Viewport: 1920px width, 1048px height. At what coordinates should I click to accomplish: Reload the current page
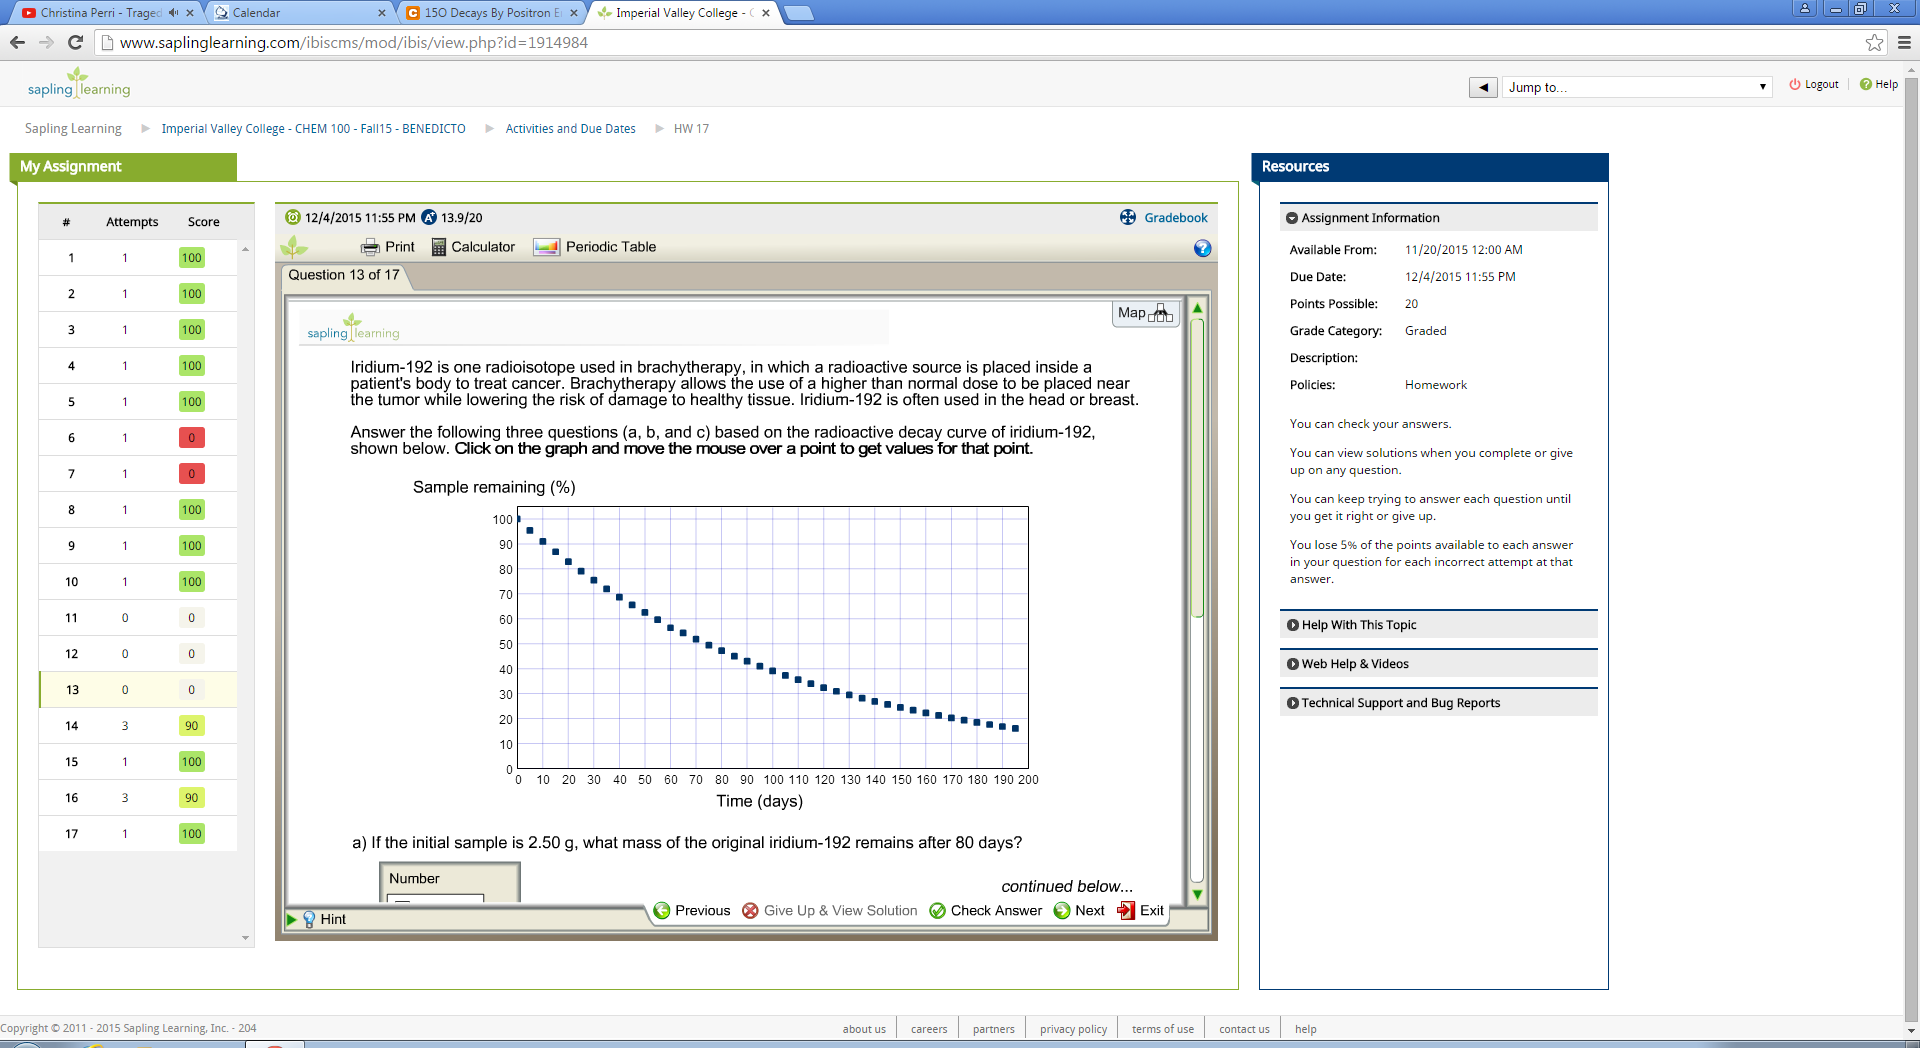click(75, 42)
